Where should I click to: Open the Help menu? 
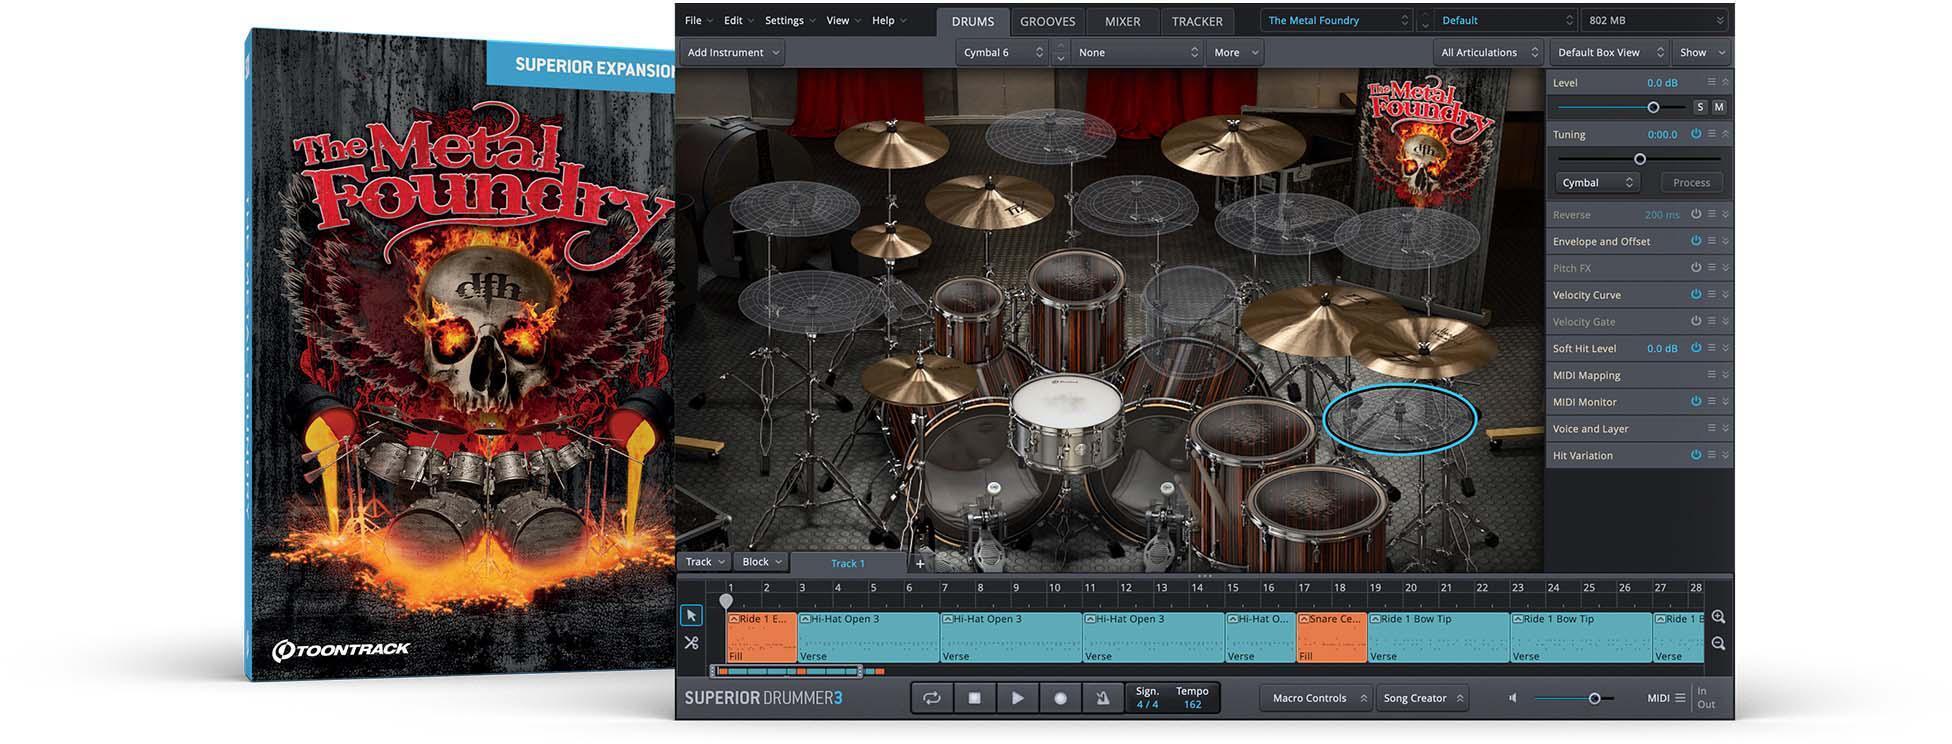[x=889, y=20]
